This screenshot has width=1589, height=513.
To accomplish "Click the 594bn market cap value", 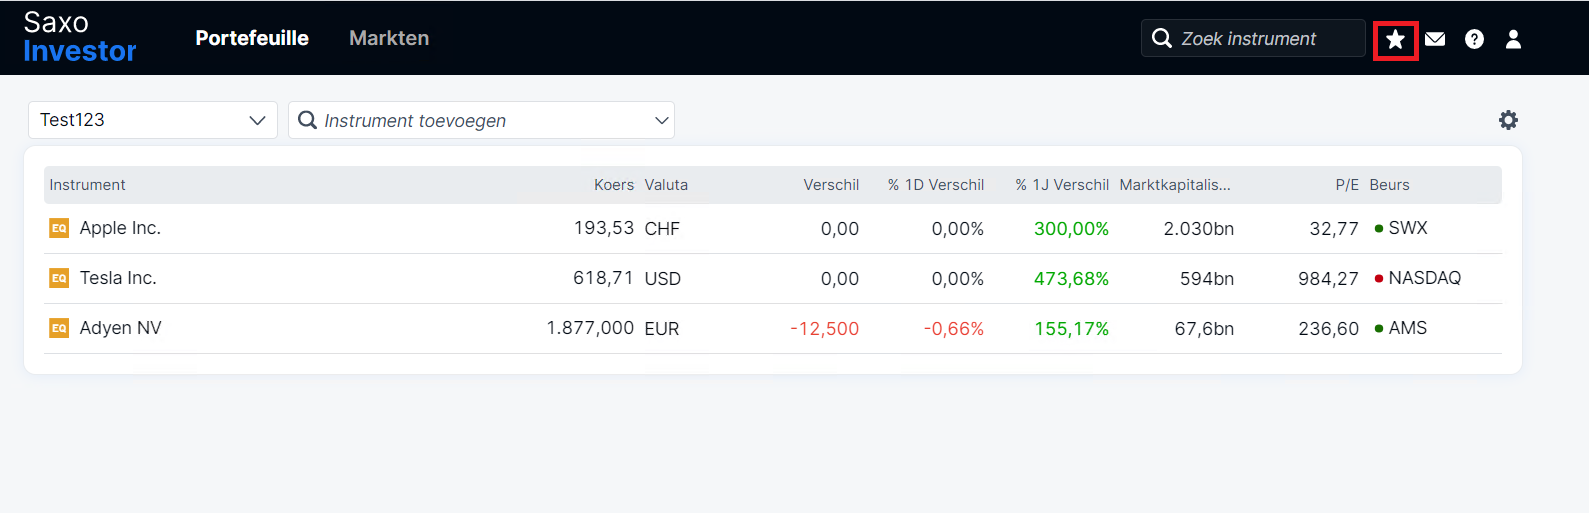I will 1206,279.
